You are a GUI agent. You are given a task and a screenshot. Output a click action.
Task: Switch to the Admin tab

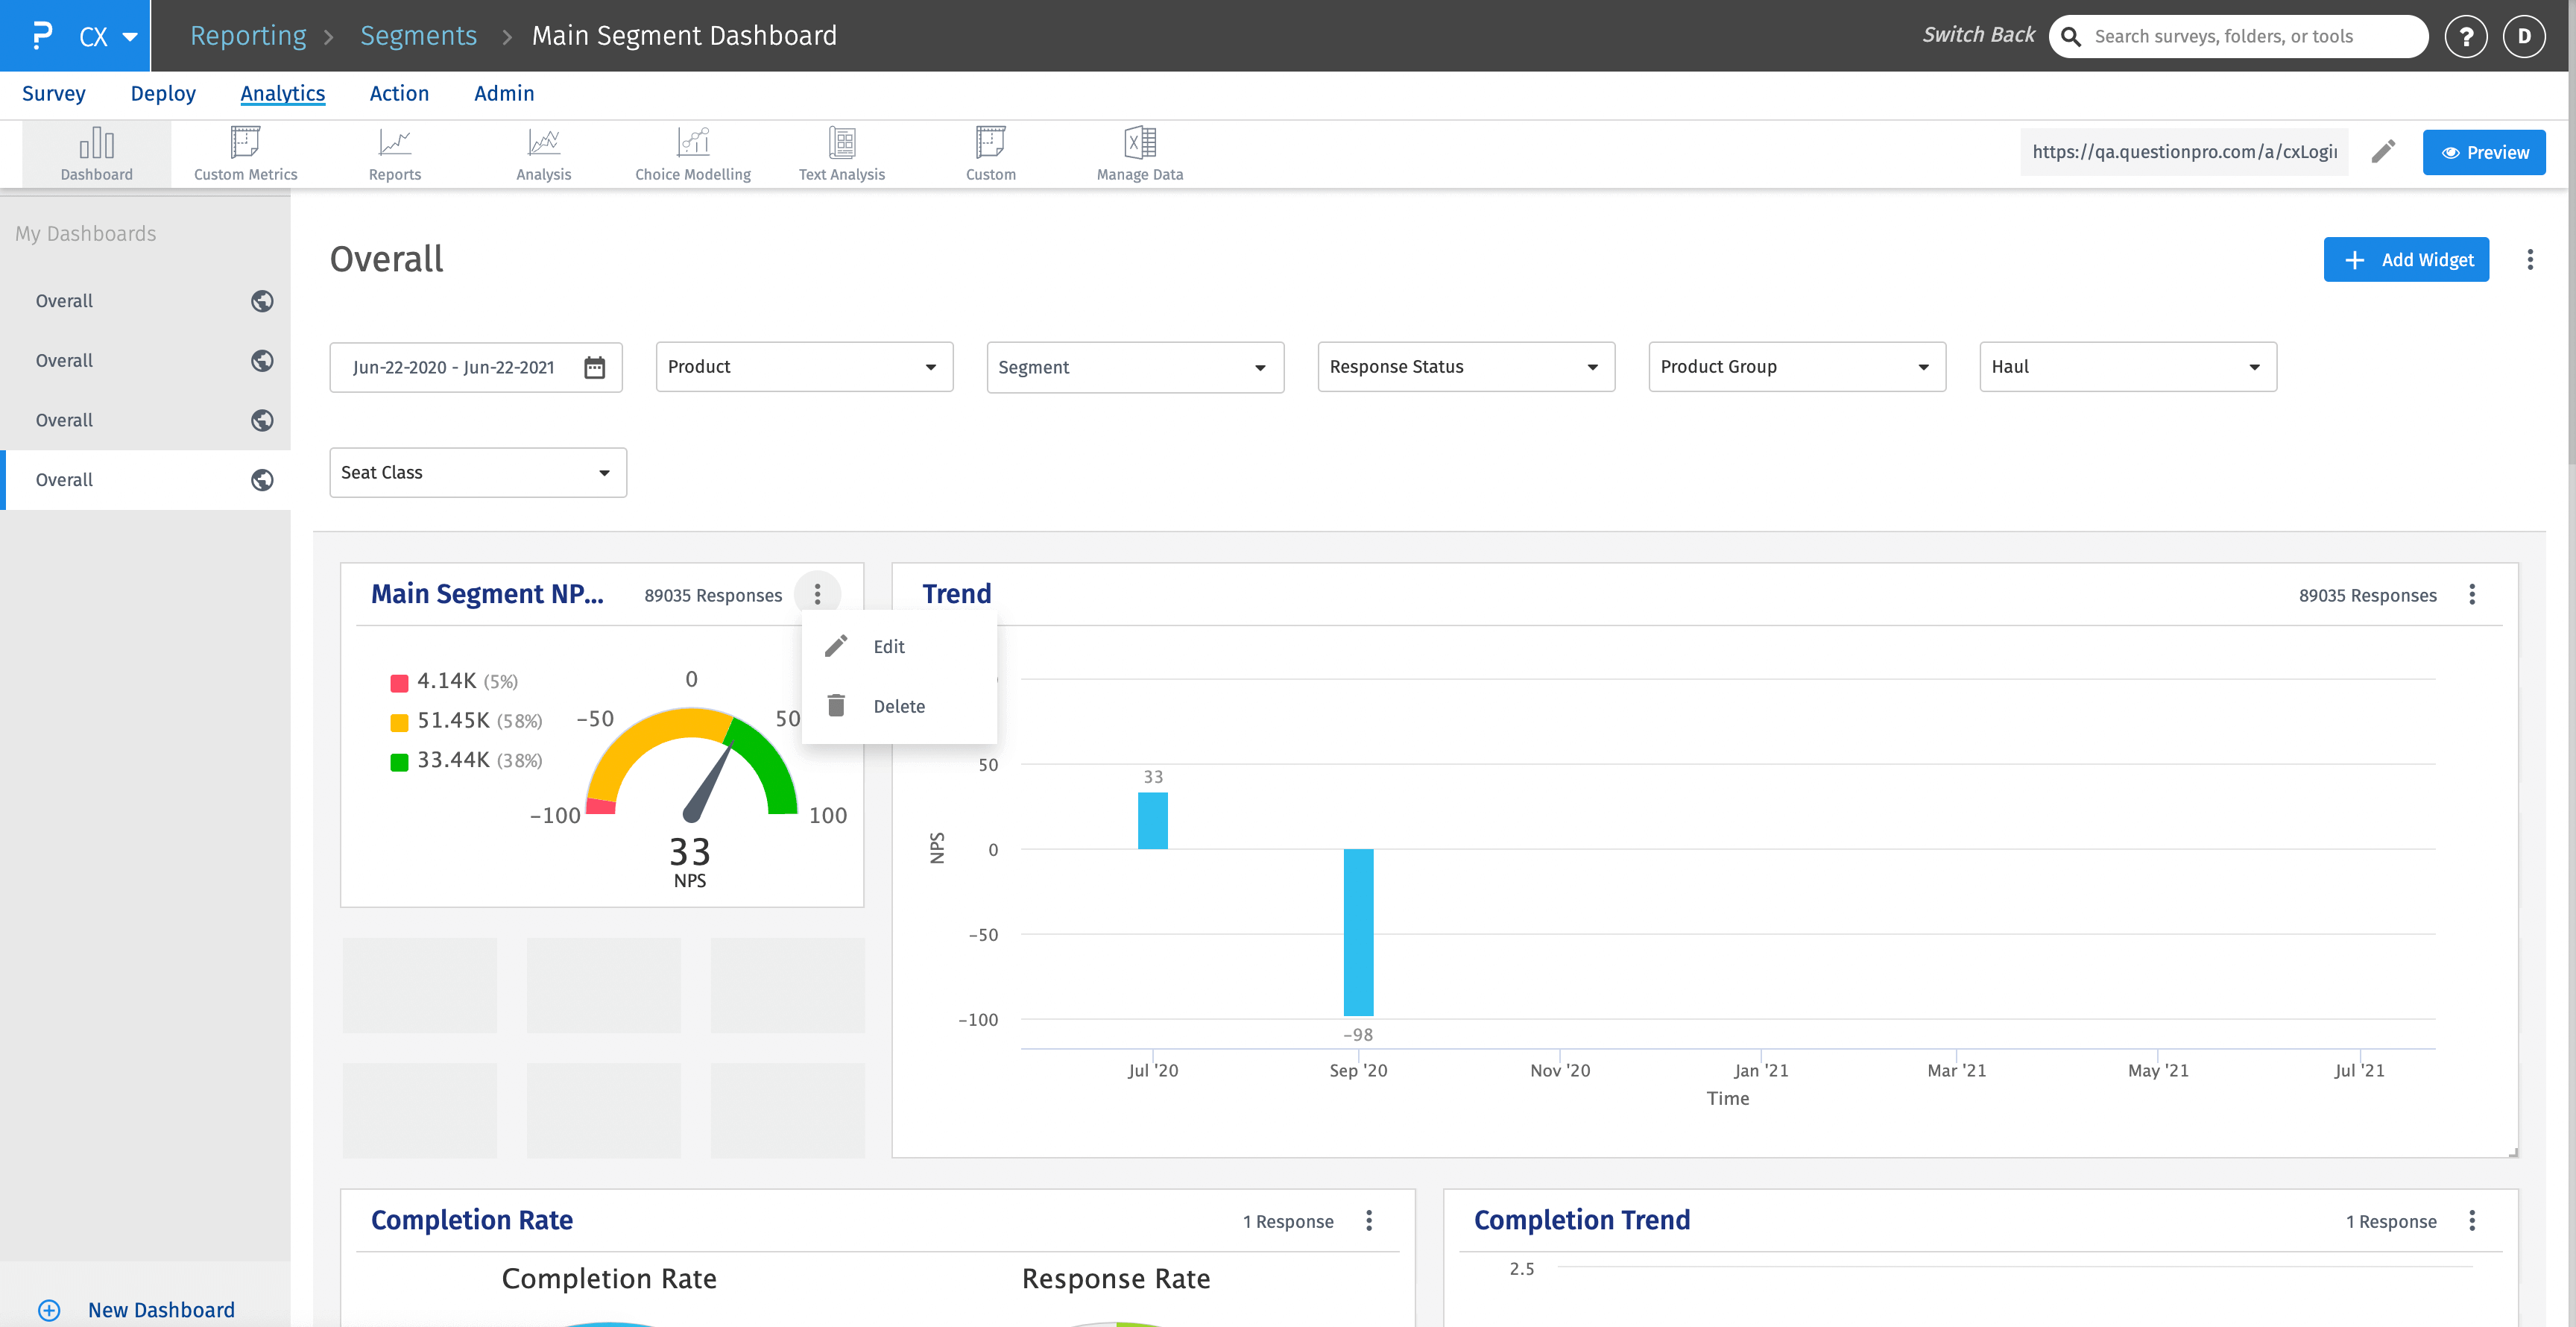tap(504, 93)
